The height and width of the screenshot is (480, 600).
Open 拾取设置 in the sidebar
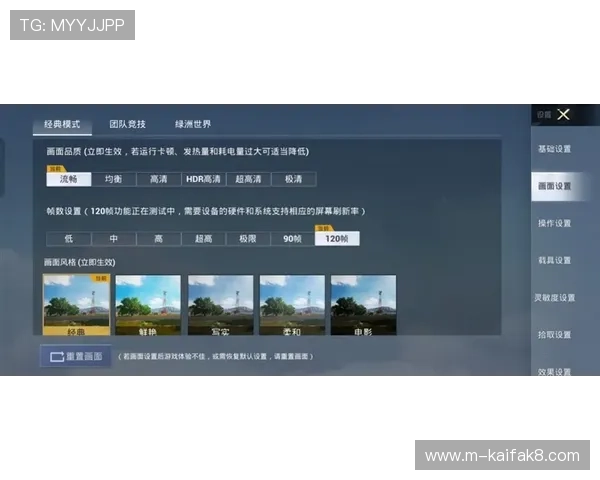[x=554, y=335]
